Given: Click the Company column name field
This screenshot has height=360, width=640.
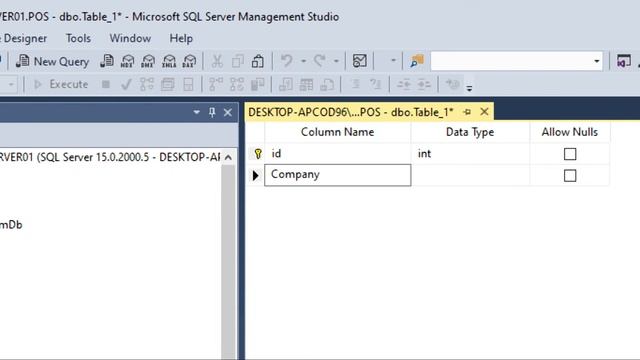Looking at the screenshot, I should [x=338, y=175].
